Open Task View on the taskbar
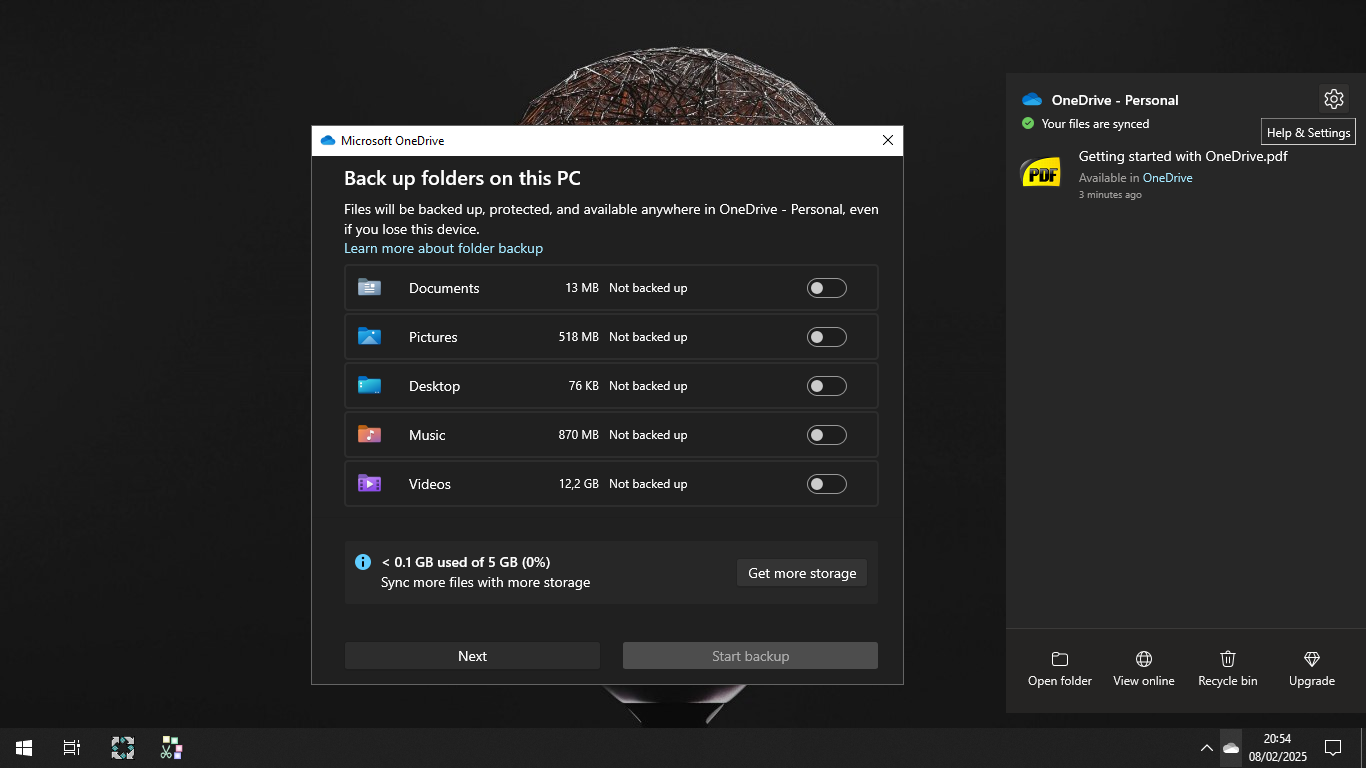The height and width of the screenshot is (768, 1366). (x=72, y=748)
